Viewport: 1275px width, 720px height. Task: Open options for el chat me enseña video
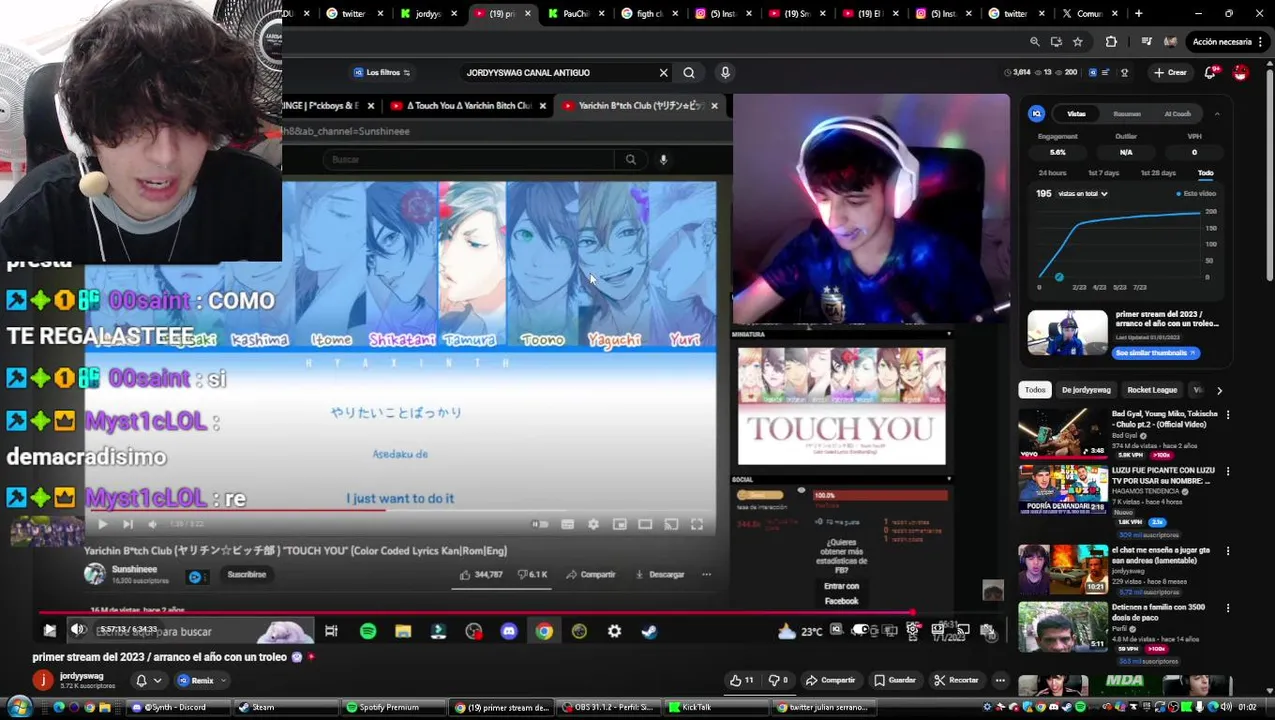1228,551
